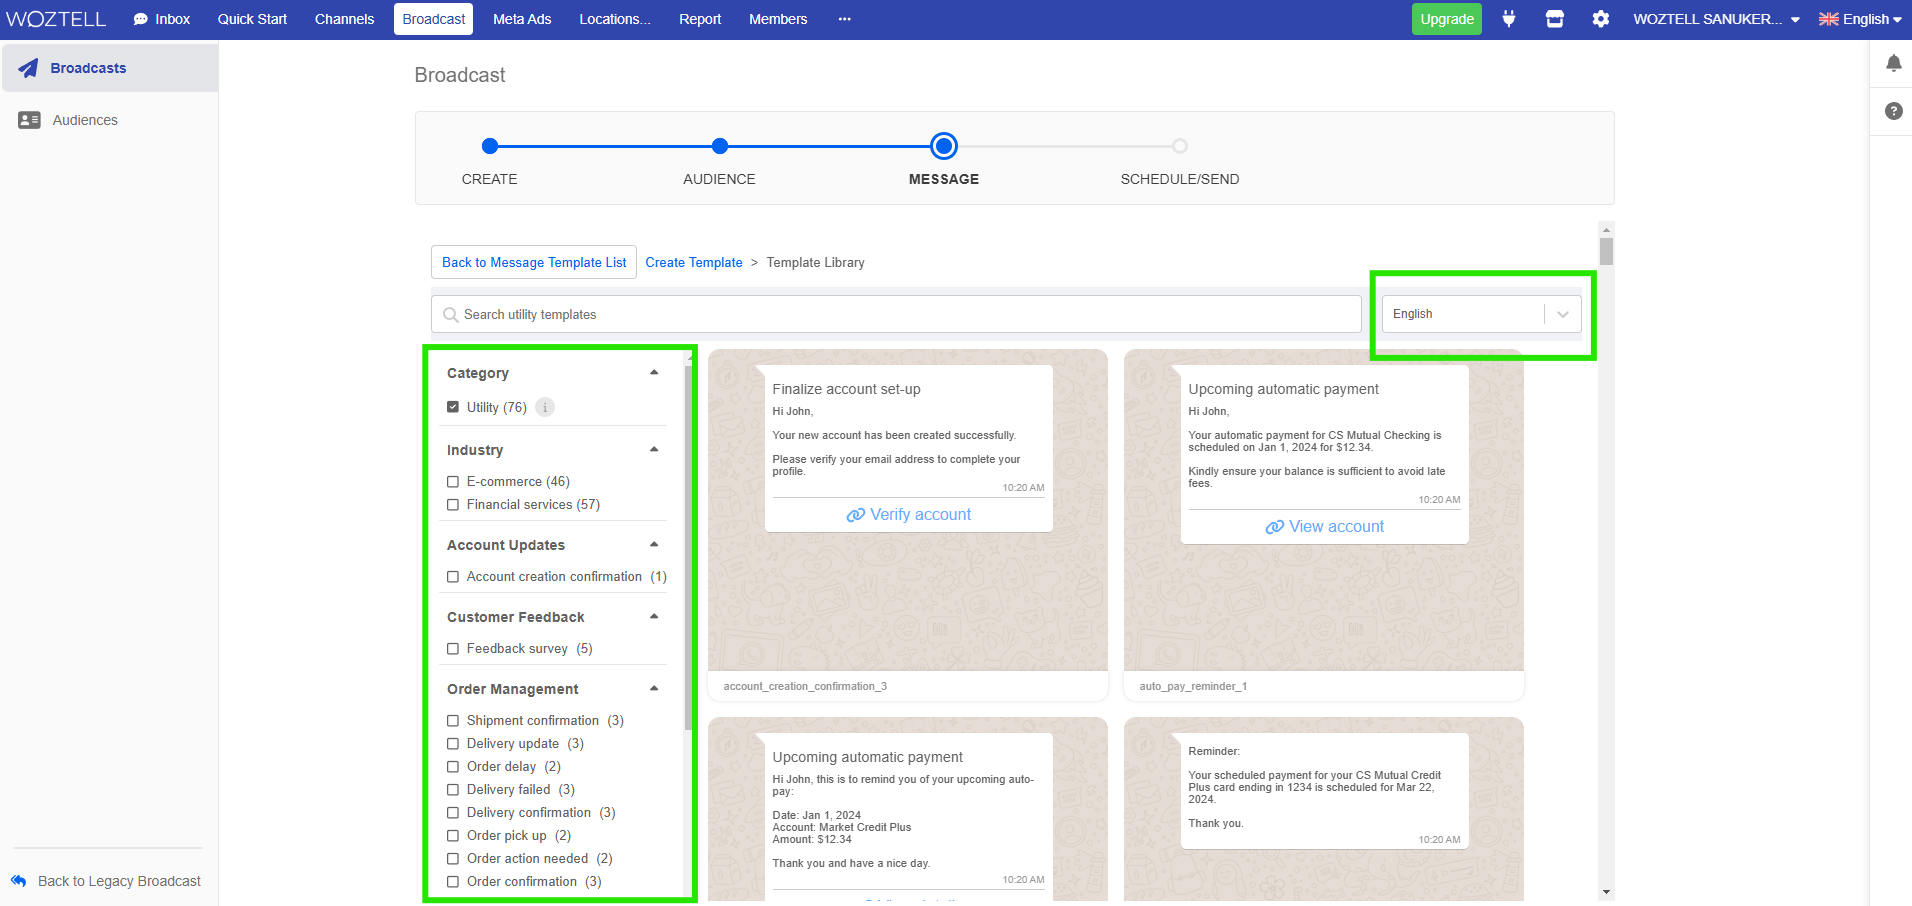
Task: Open the Create Template link
Action: click(x=693, y=262)
